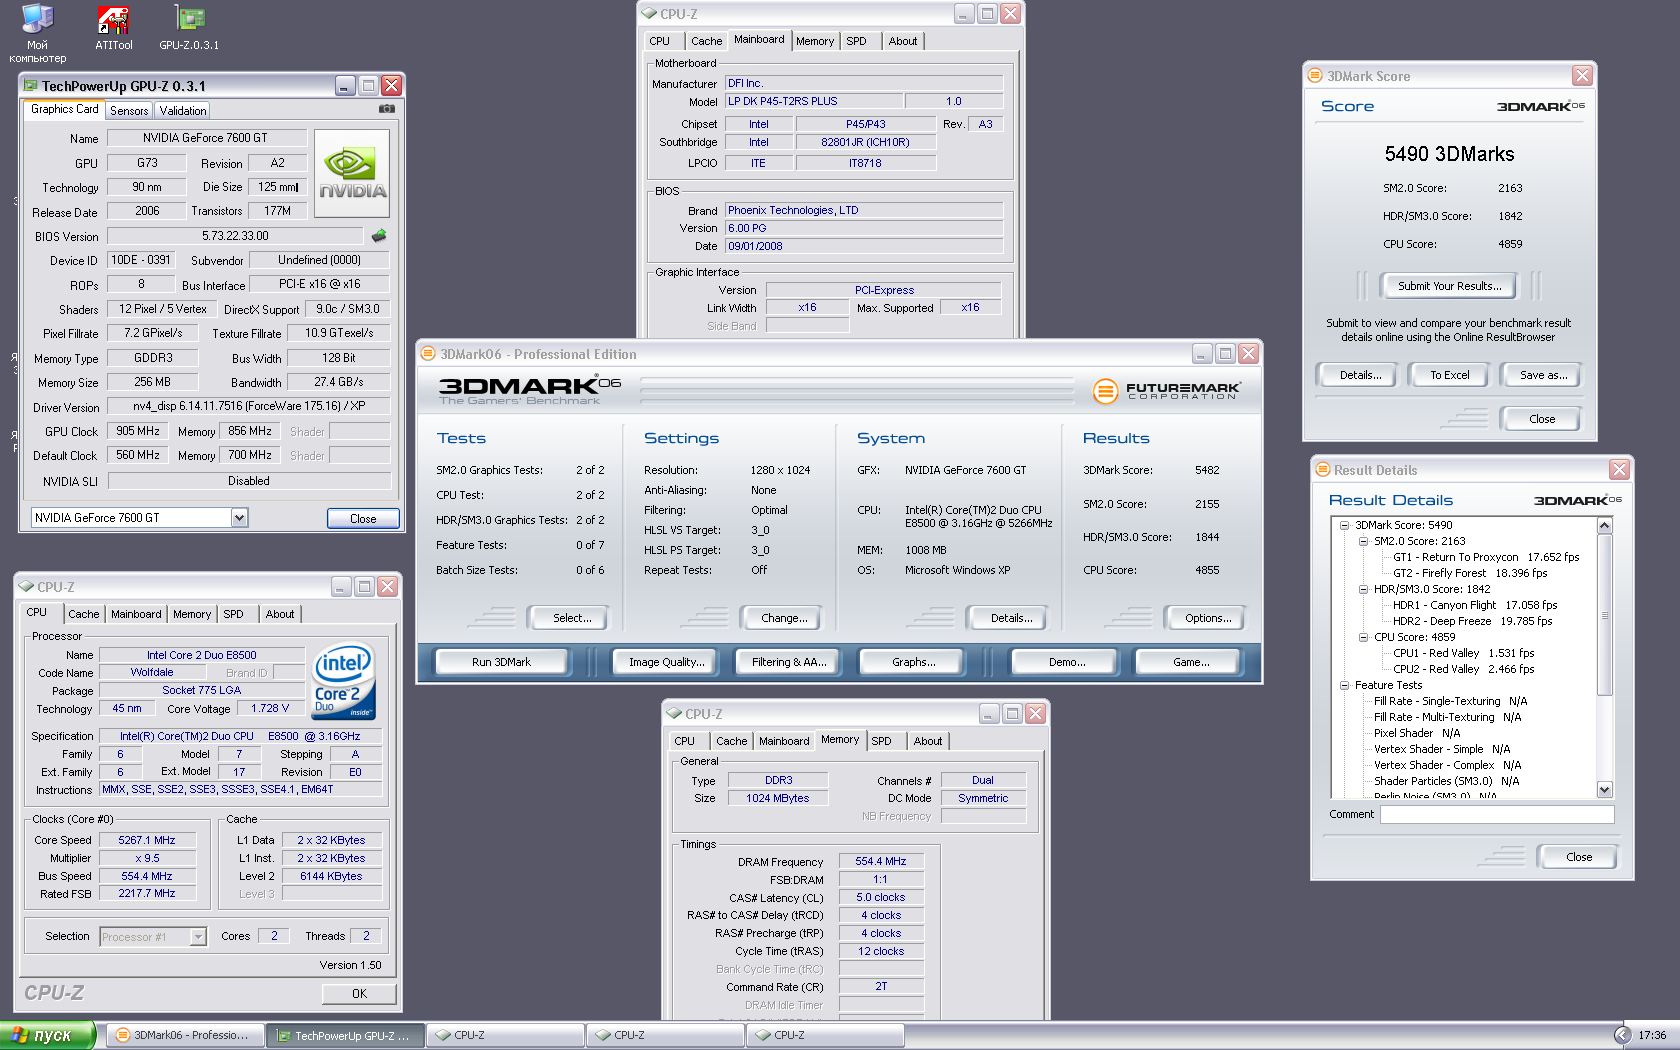1680x1050 pixels.
Task: Click the CPU-Z Memory window title icon
Action: pyautogui.click(x=672, y=714)
